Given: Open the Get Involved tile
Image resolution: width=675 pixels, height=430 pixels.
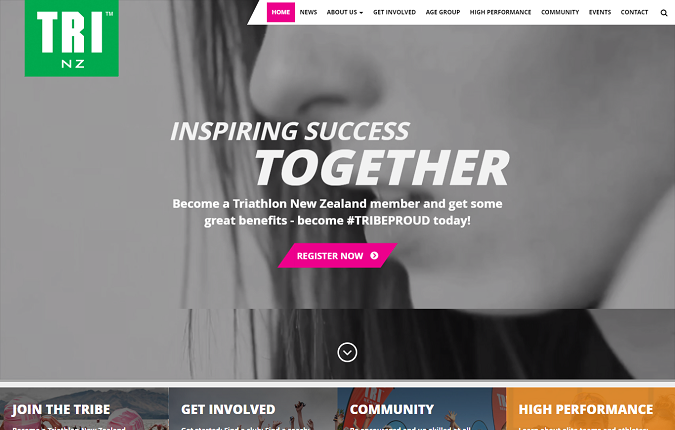Looking at the screenshot, I should coord(253,409).
